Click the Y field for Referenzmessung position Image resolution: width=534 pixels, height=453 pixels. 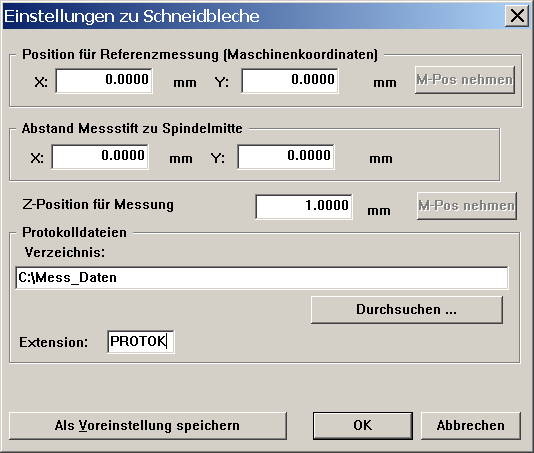click(290, 80)
